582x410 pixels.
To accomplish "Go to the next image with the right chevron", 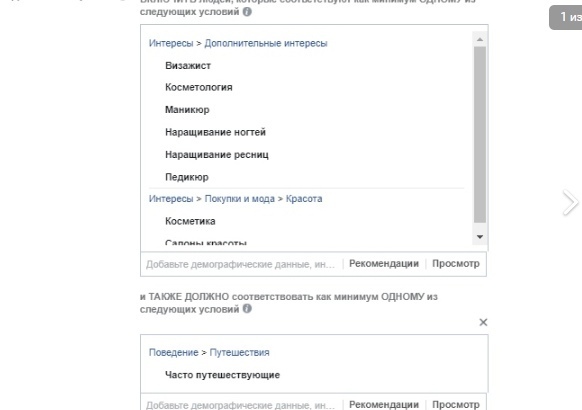I will [570, 202].
